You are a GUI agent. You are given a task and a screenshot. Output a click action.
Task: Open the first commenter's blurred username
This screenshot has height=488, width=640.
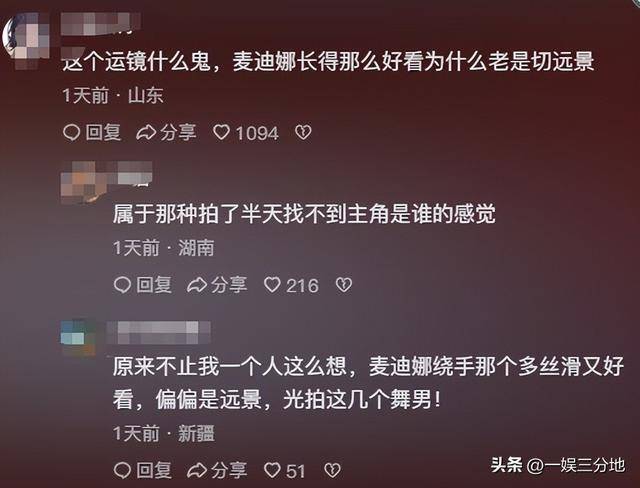click(100, 23)
